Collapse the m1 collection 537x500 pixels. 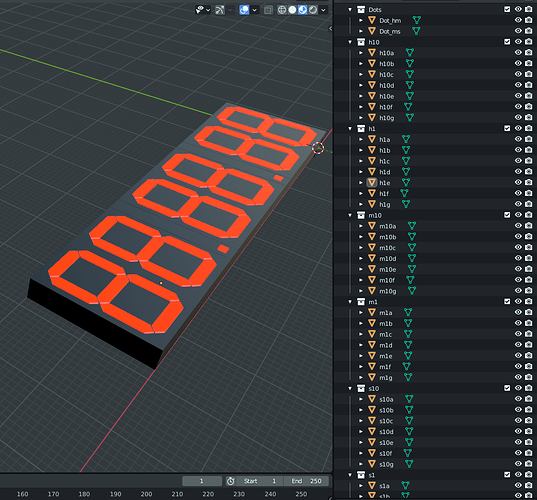(x=350, y=302)
